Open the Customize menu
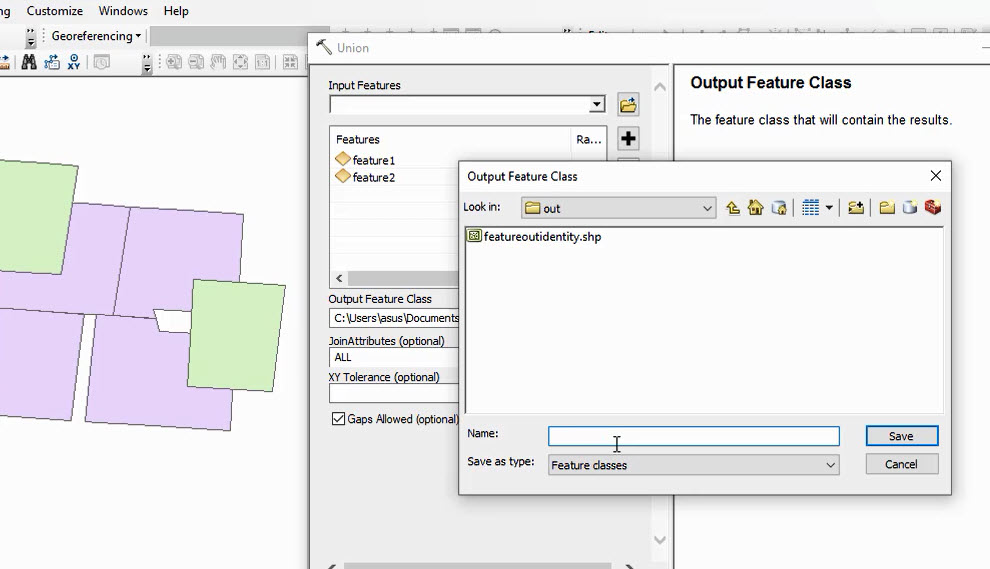The height and width of the screenshot is (569, 990). click(55, 11)
